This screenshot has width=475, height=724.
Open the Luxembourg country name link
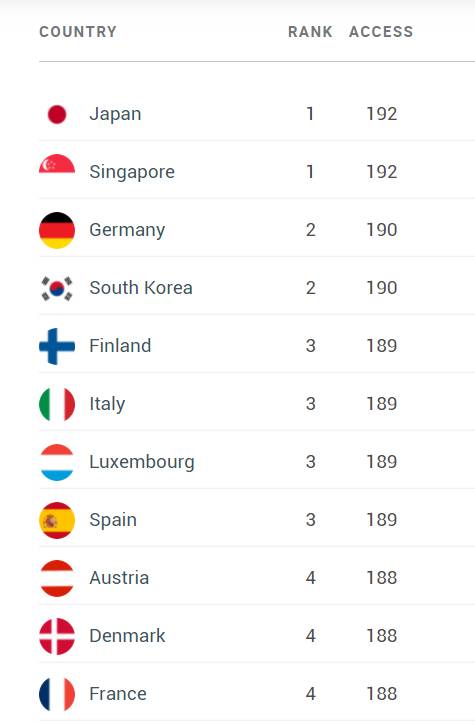click(x=142, y=462)
